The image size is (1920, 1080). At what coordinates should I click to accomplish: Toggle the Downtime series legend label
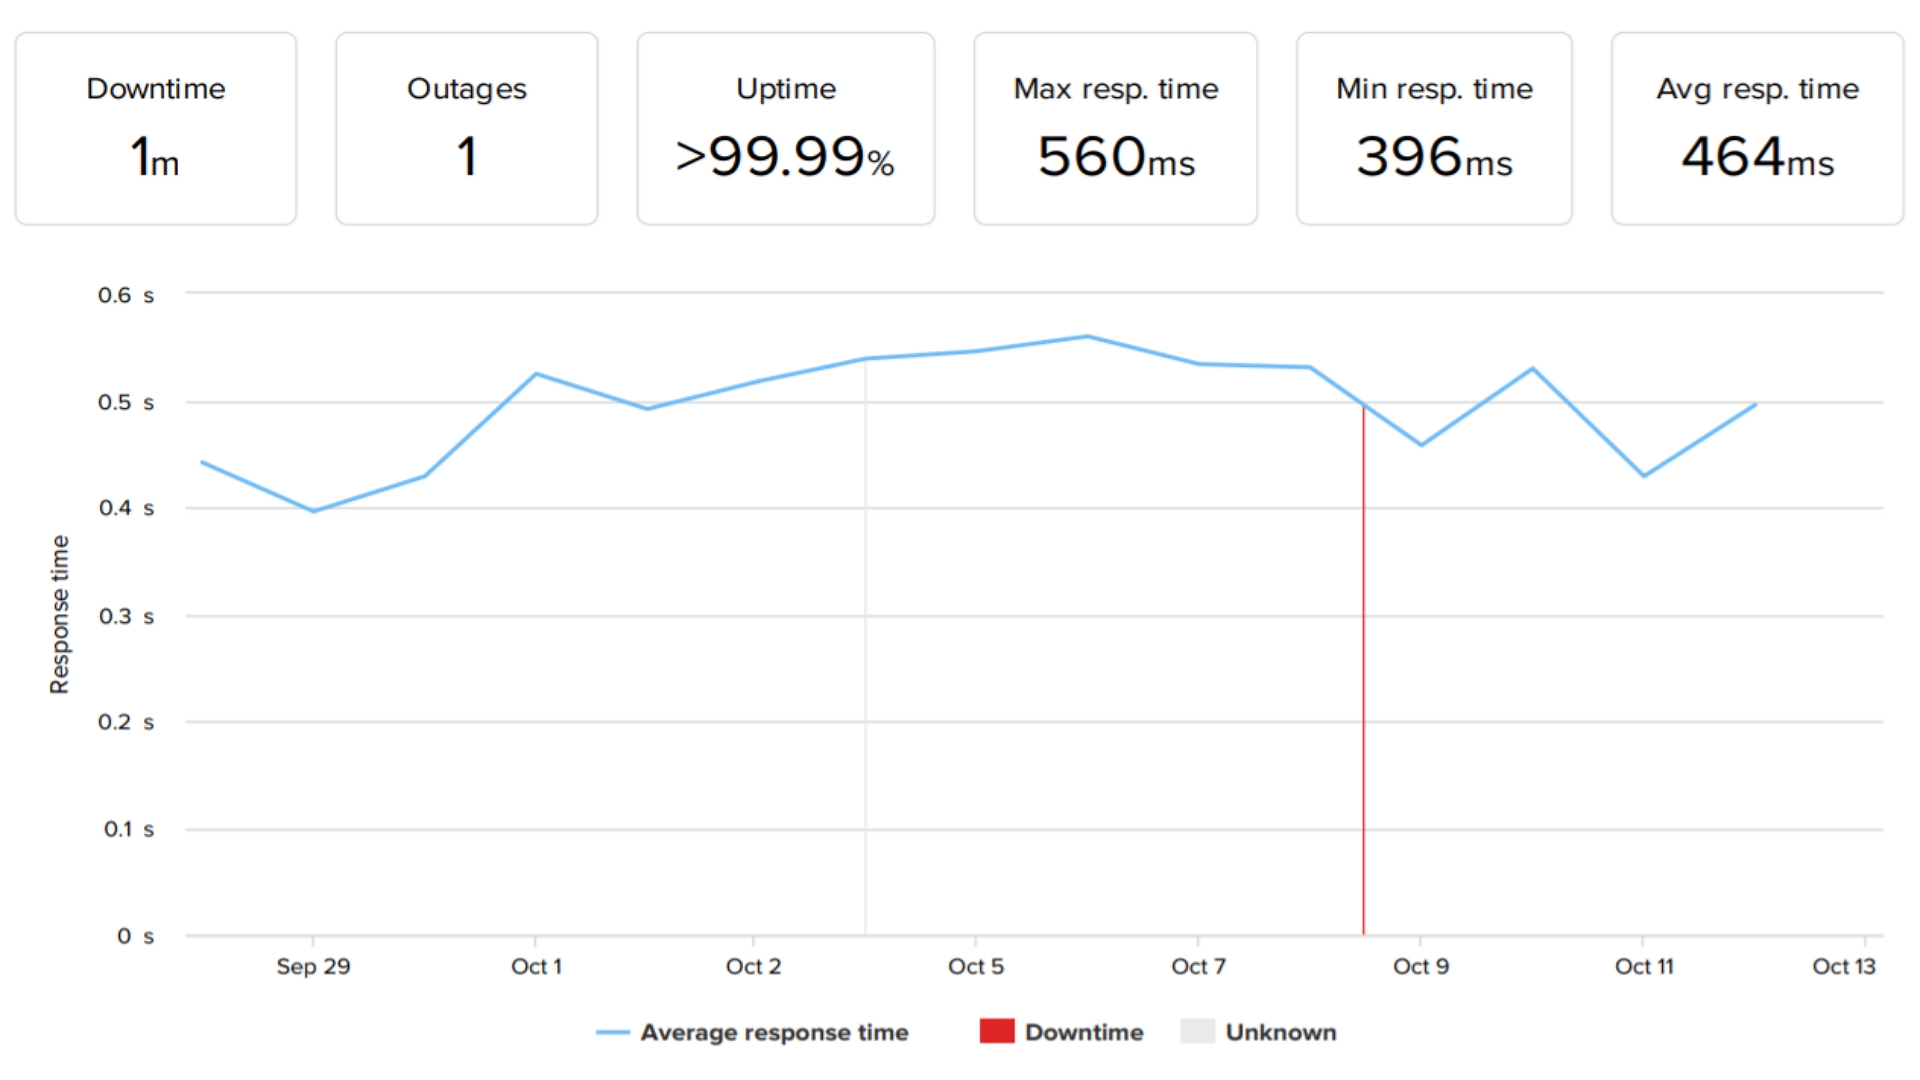(x=1084, y=1032)
